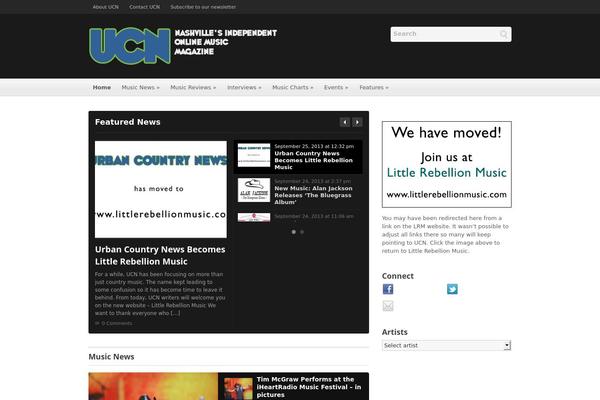The image size is (600, 400).
Task: Click the UCN logo
Action: tap(130, 46)
